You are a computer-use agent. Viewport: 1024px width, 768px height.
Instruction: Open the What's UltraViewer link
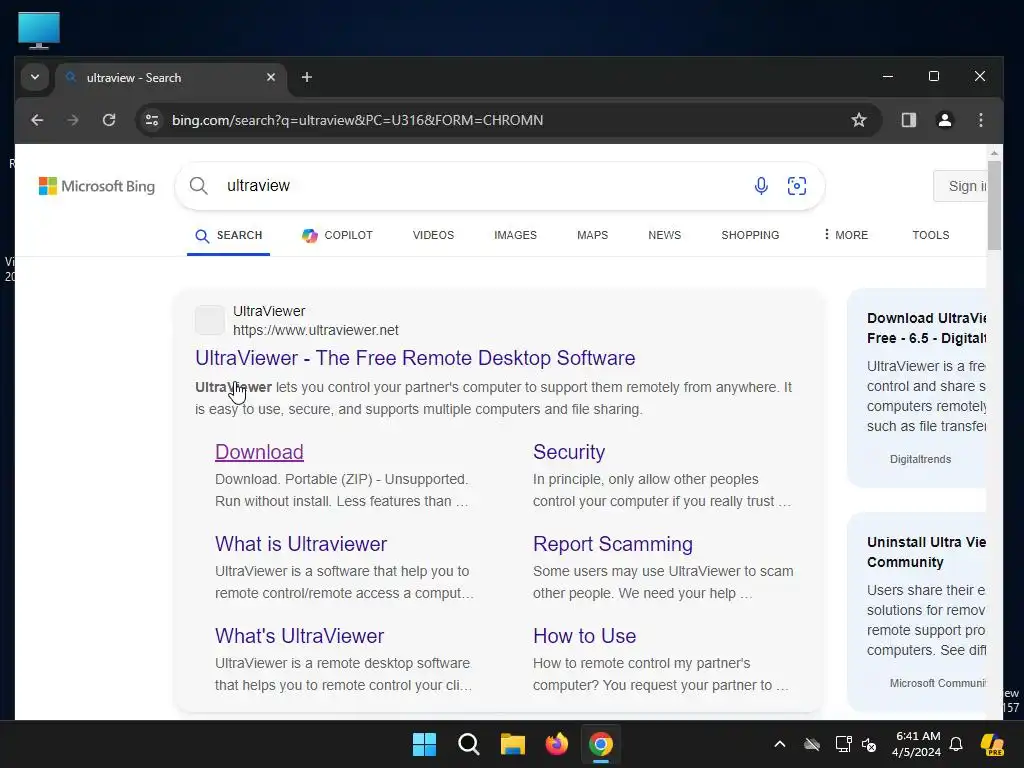coord(299,636)
